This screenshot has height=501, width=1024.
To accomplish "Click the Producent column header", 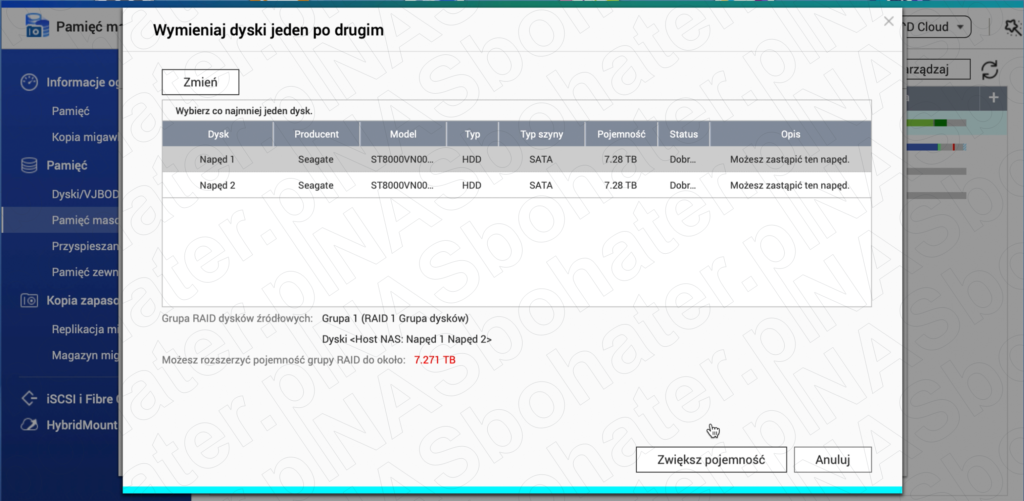I will click(x=316, y=134).
